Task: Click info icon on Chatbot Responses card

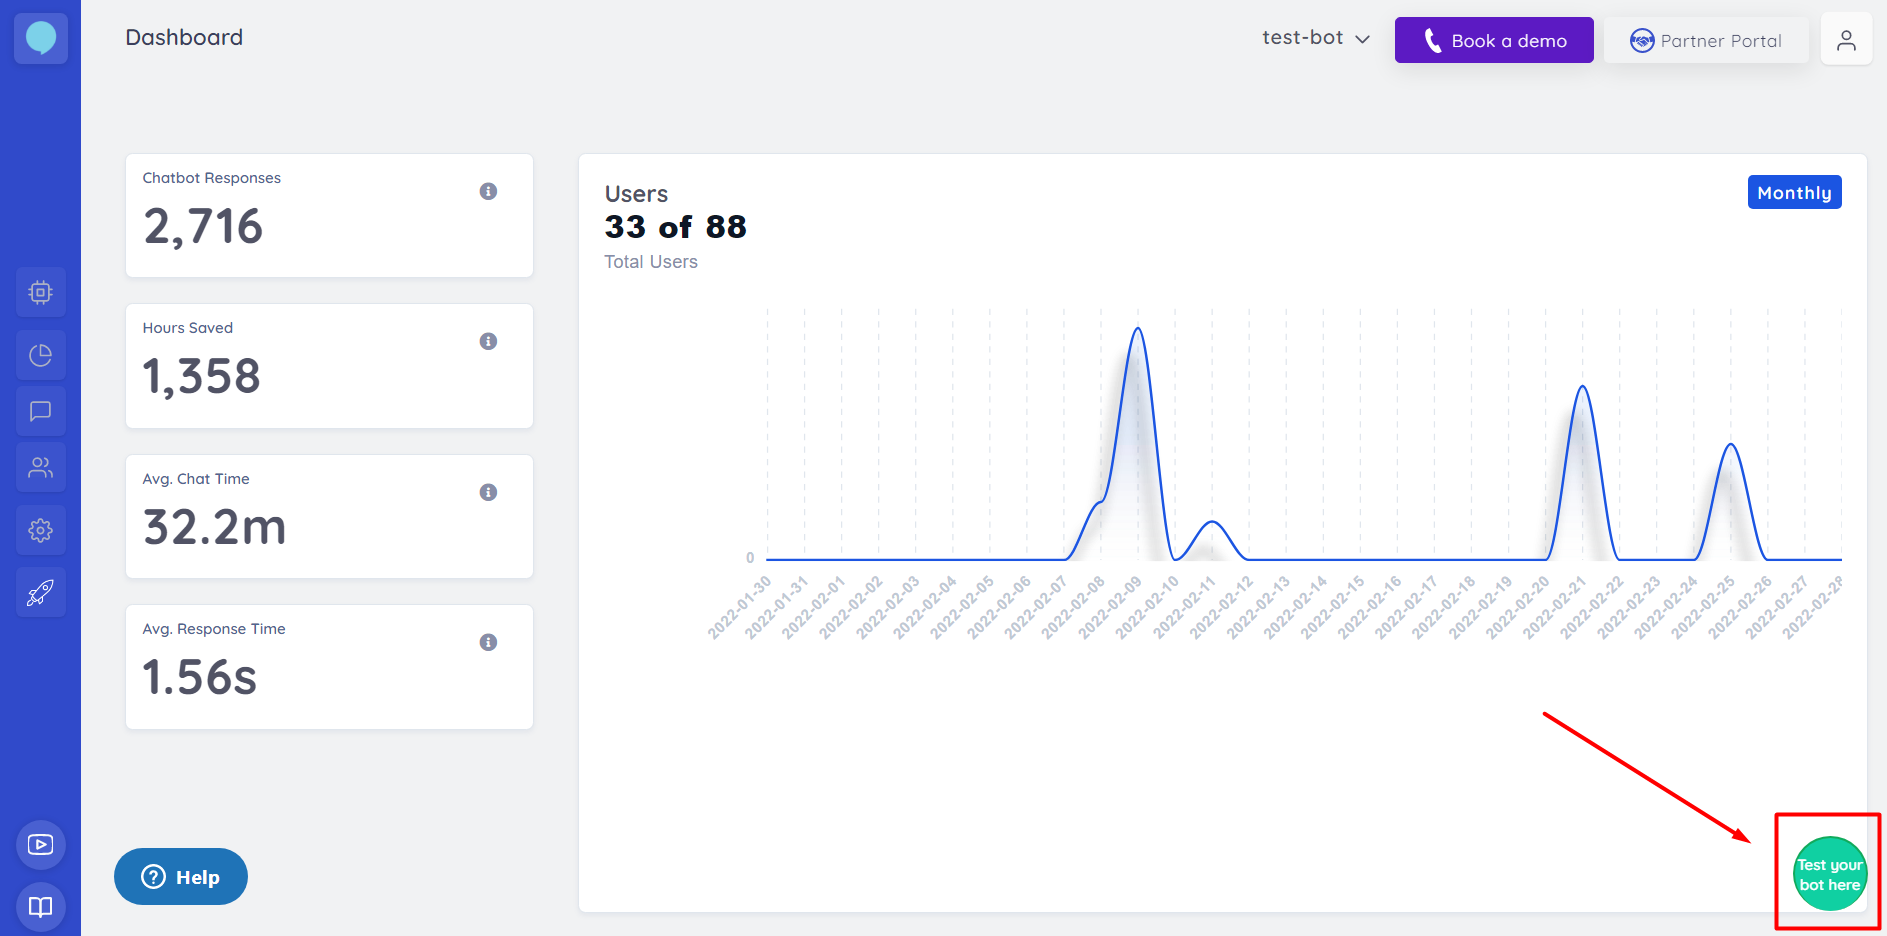Action: (x=488, y=191)
